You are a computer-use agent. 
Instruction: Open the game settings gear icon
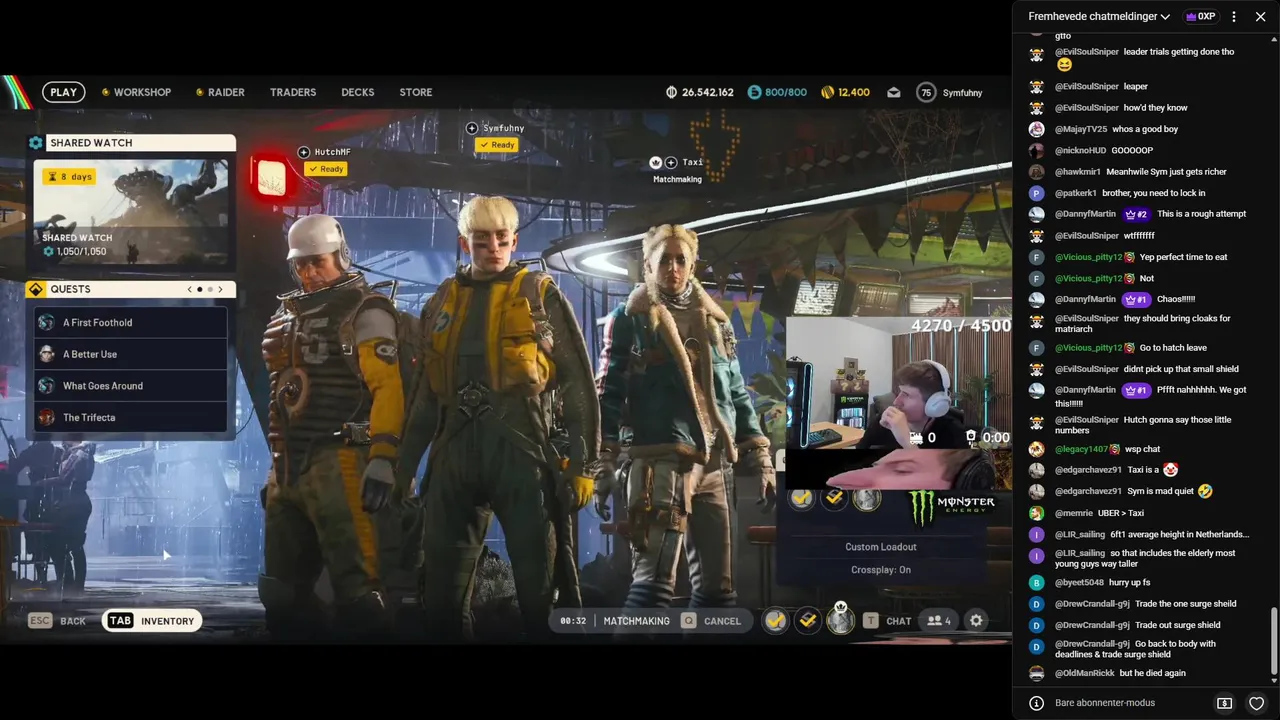coord(977,621)
